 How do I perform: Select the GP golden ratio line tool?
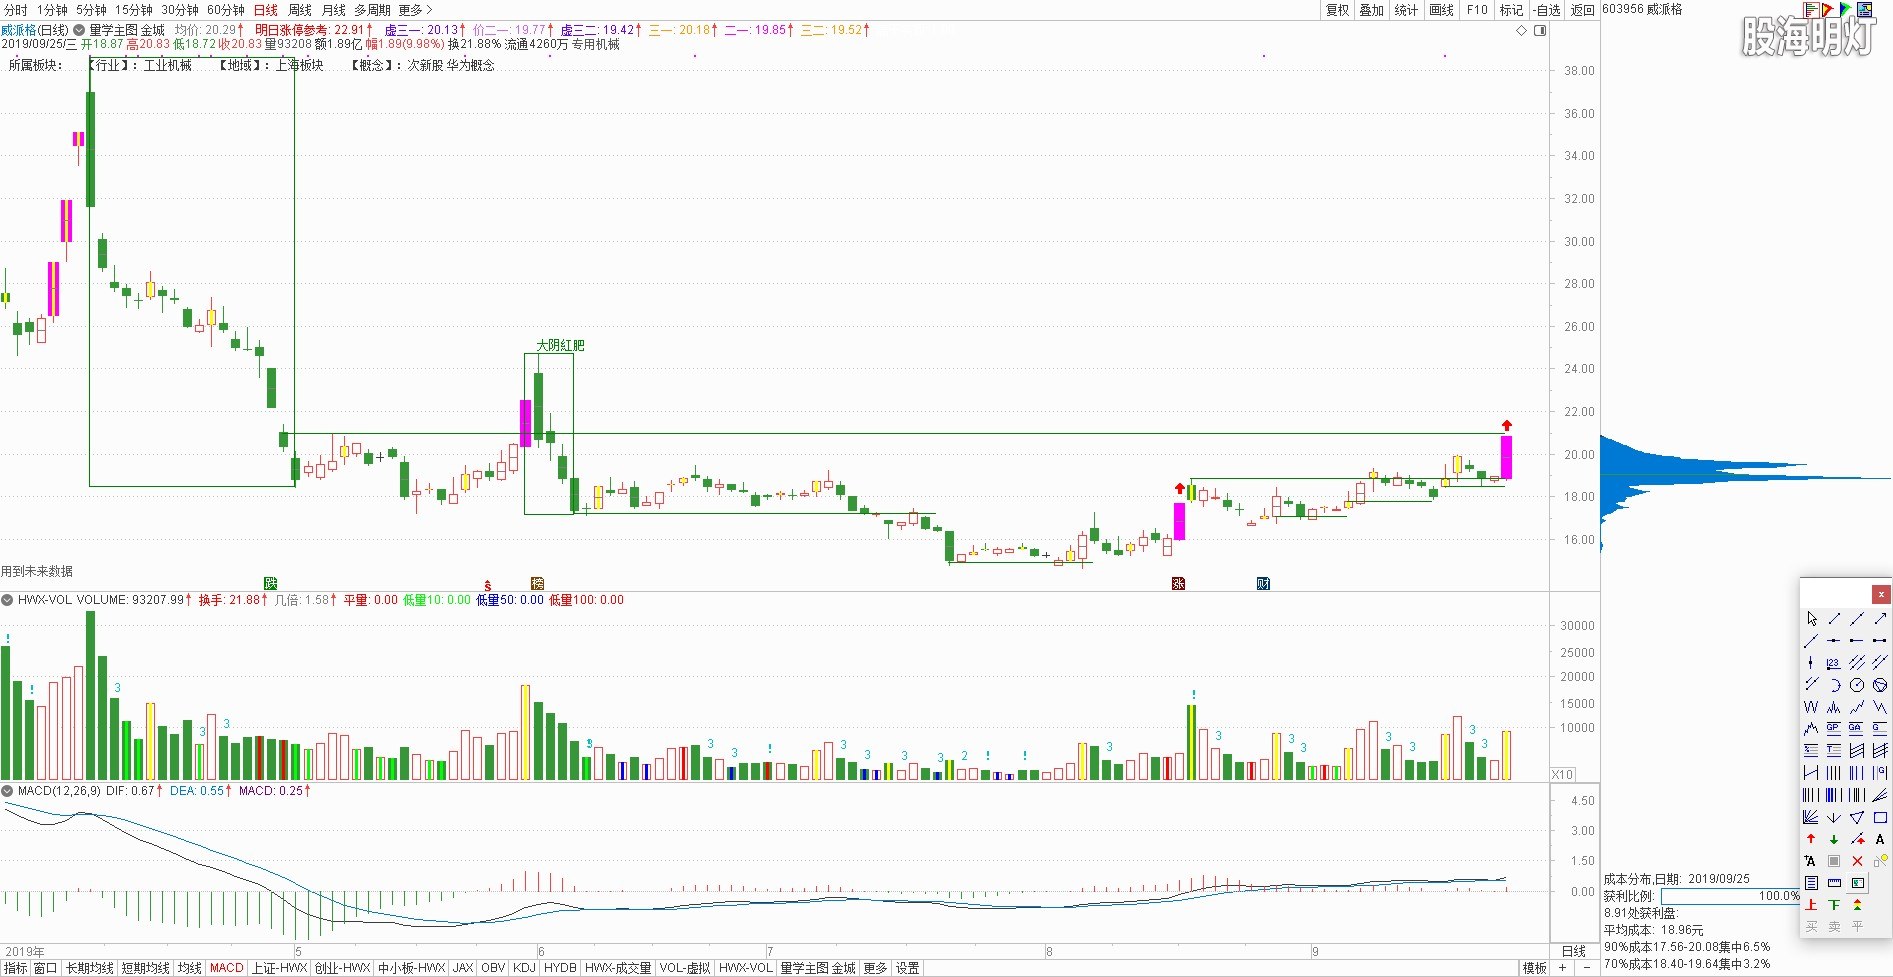1834,728
